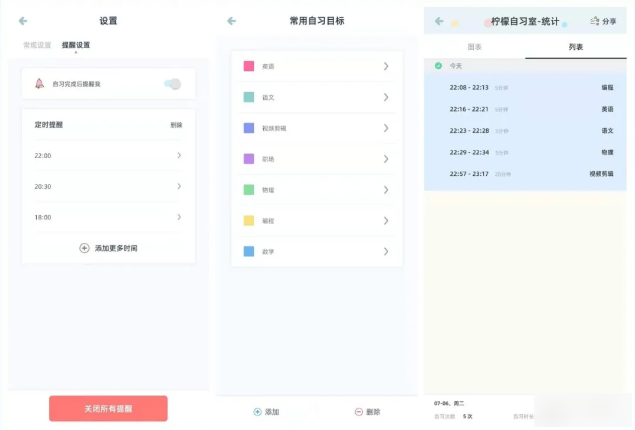This screenshot has width=635, height=430.
Task: Tap the 视频剪辑 goal label
Action: point(274,128)
